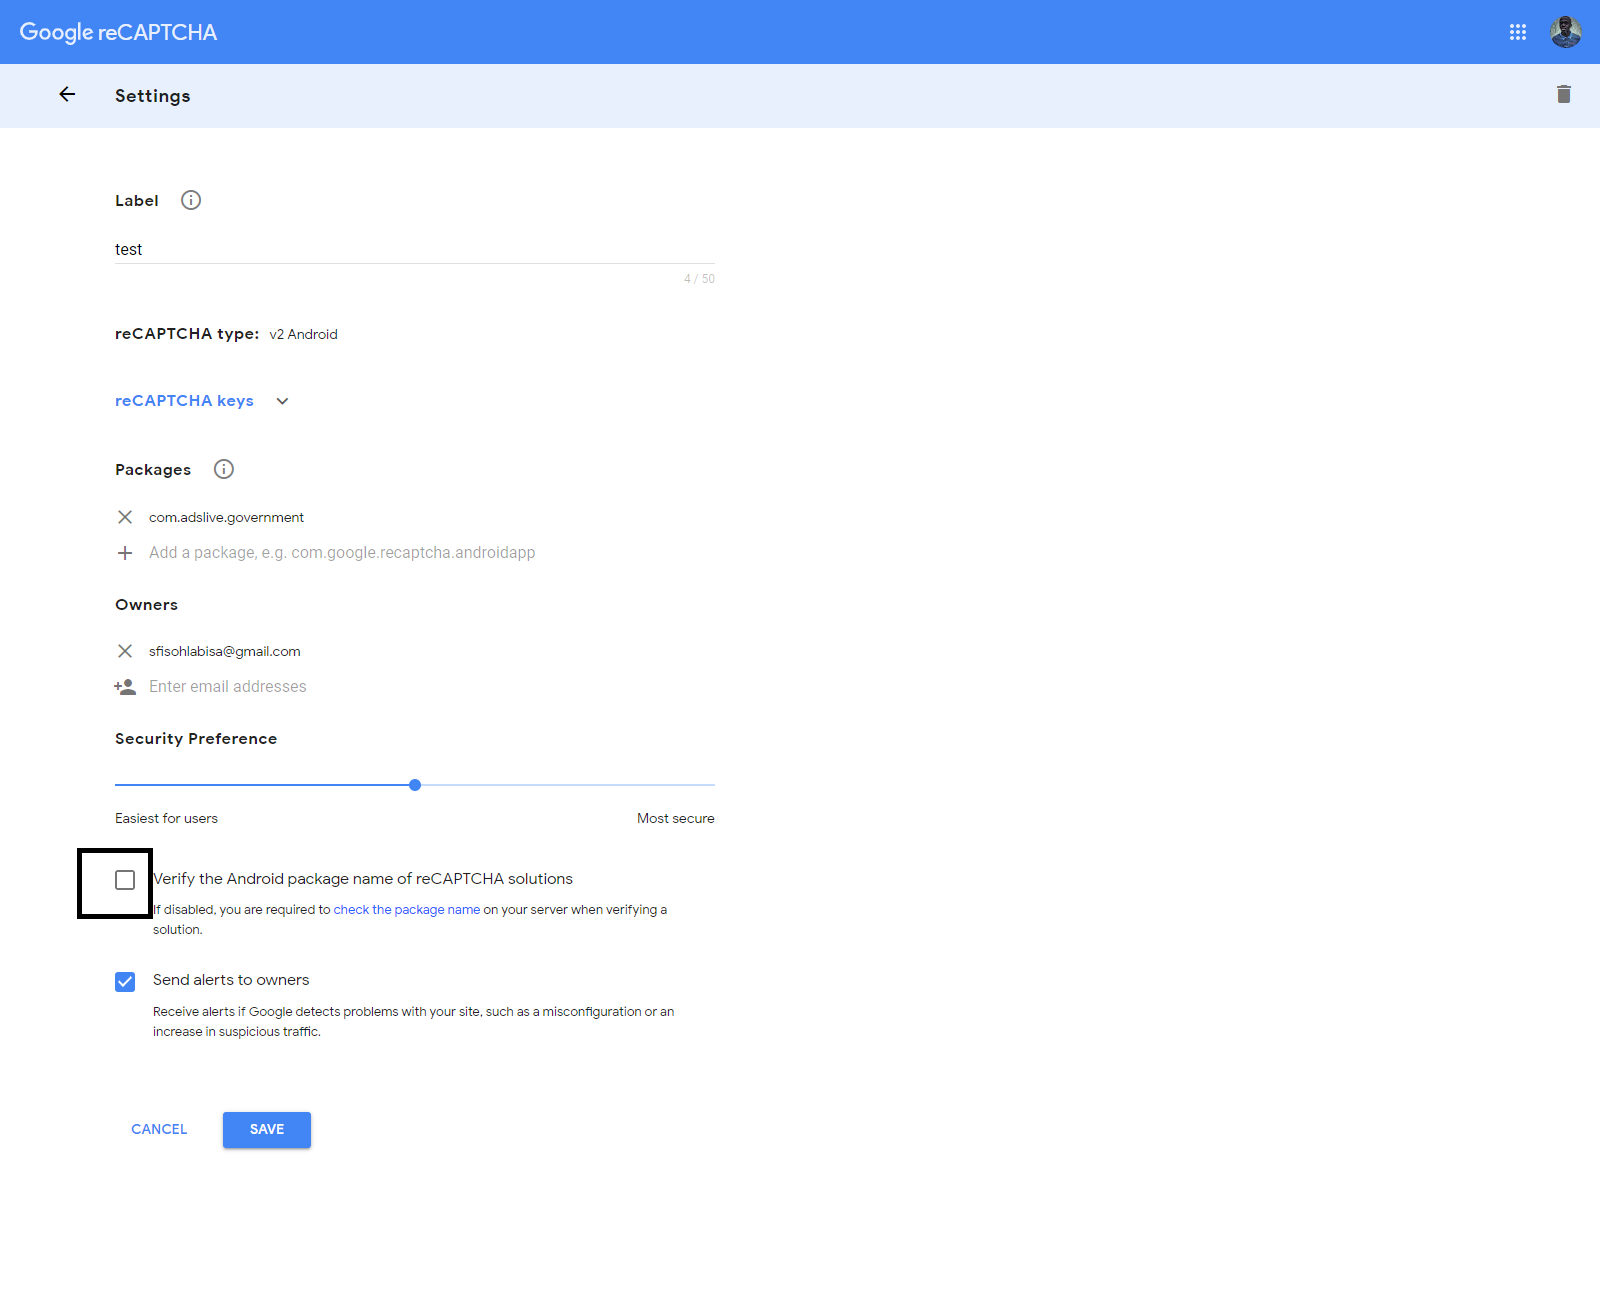Screen dimensions: 1600x1304
Task: Click the plus icon to add a package
Action: click(x=125, y=553)
